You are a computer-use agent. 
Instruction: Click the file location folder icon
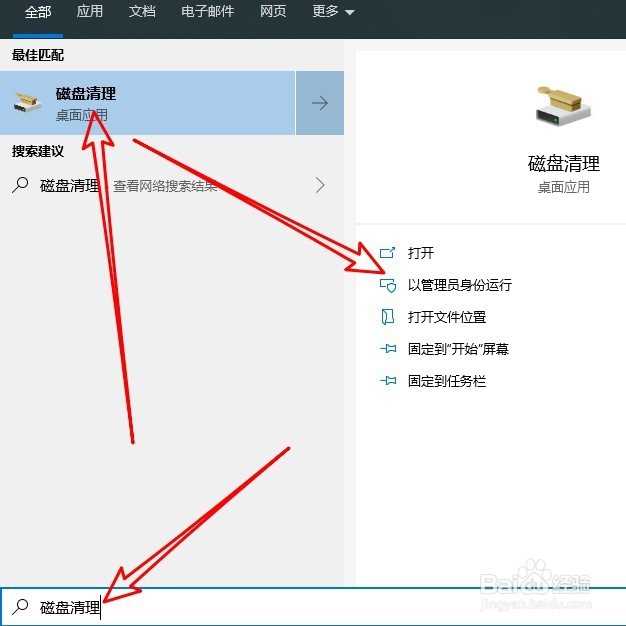point(388,317)
